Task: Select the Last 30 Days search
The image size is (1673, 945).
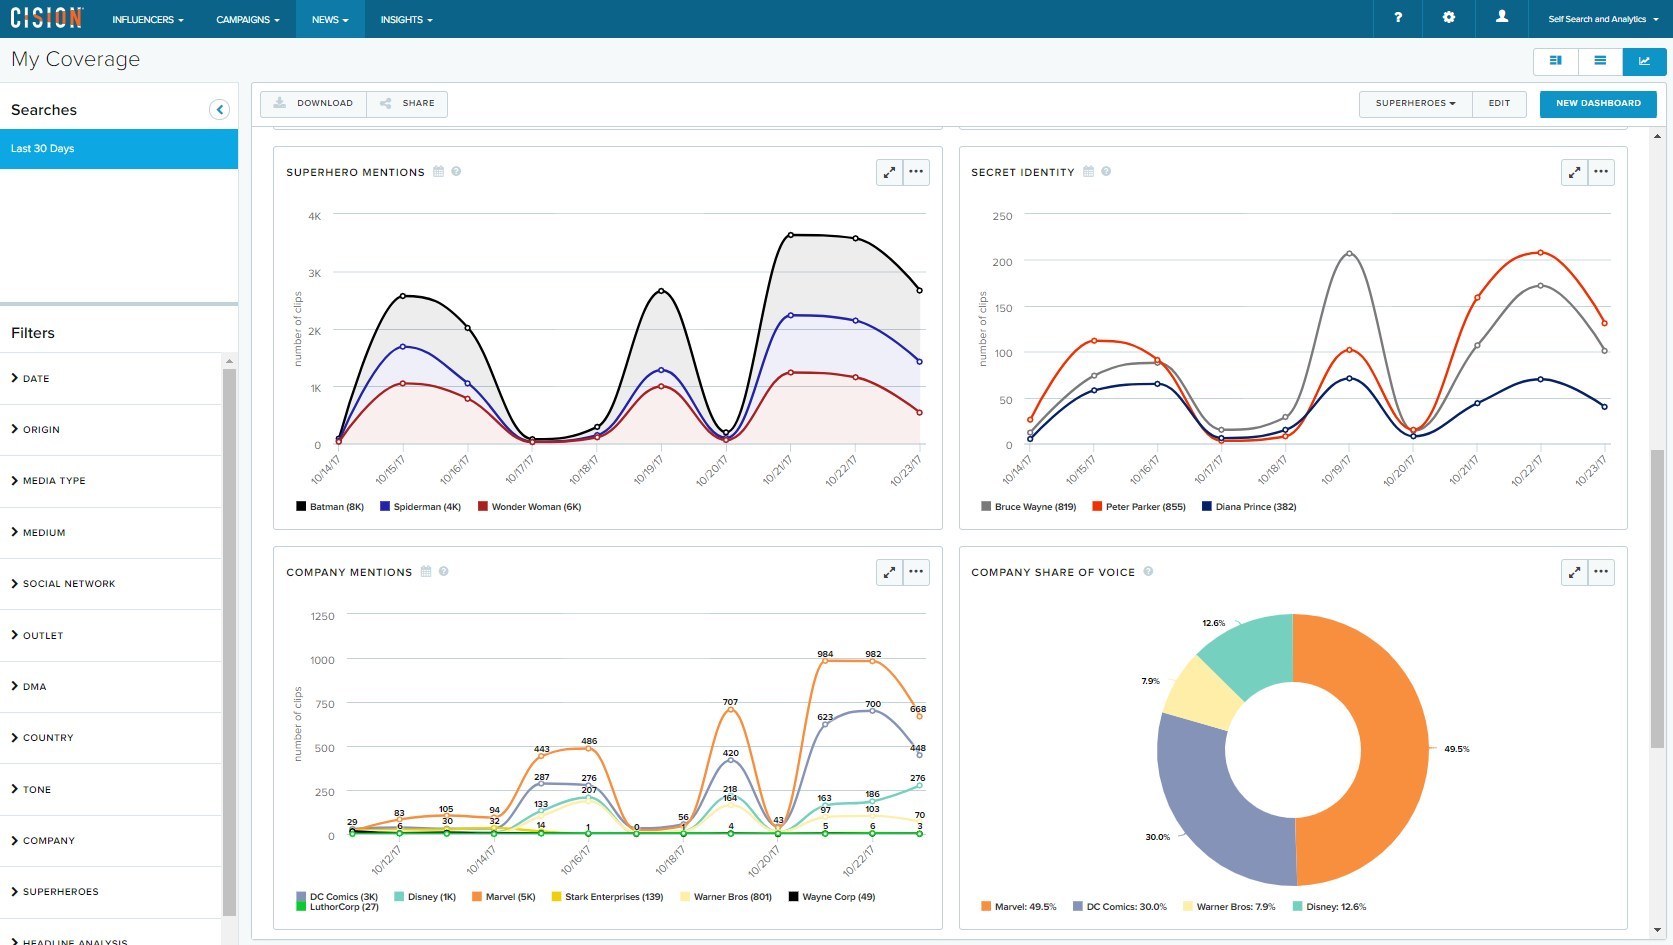Action: [119, 148]
